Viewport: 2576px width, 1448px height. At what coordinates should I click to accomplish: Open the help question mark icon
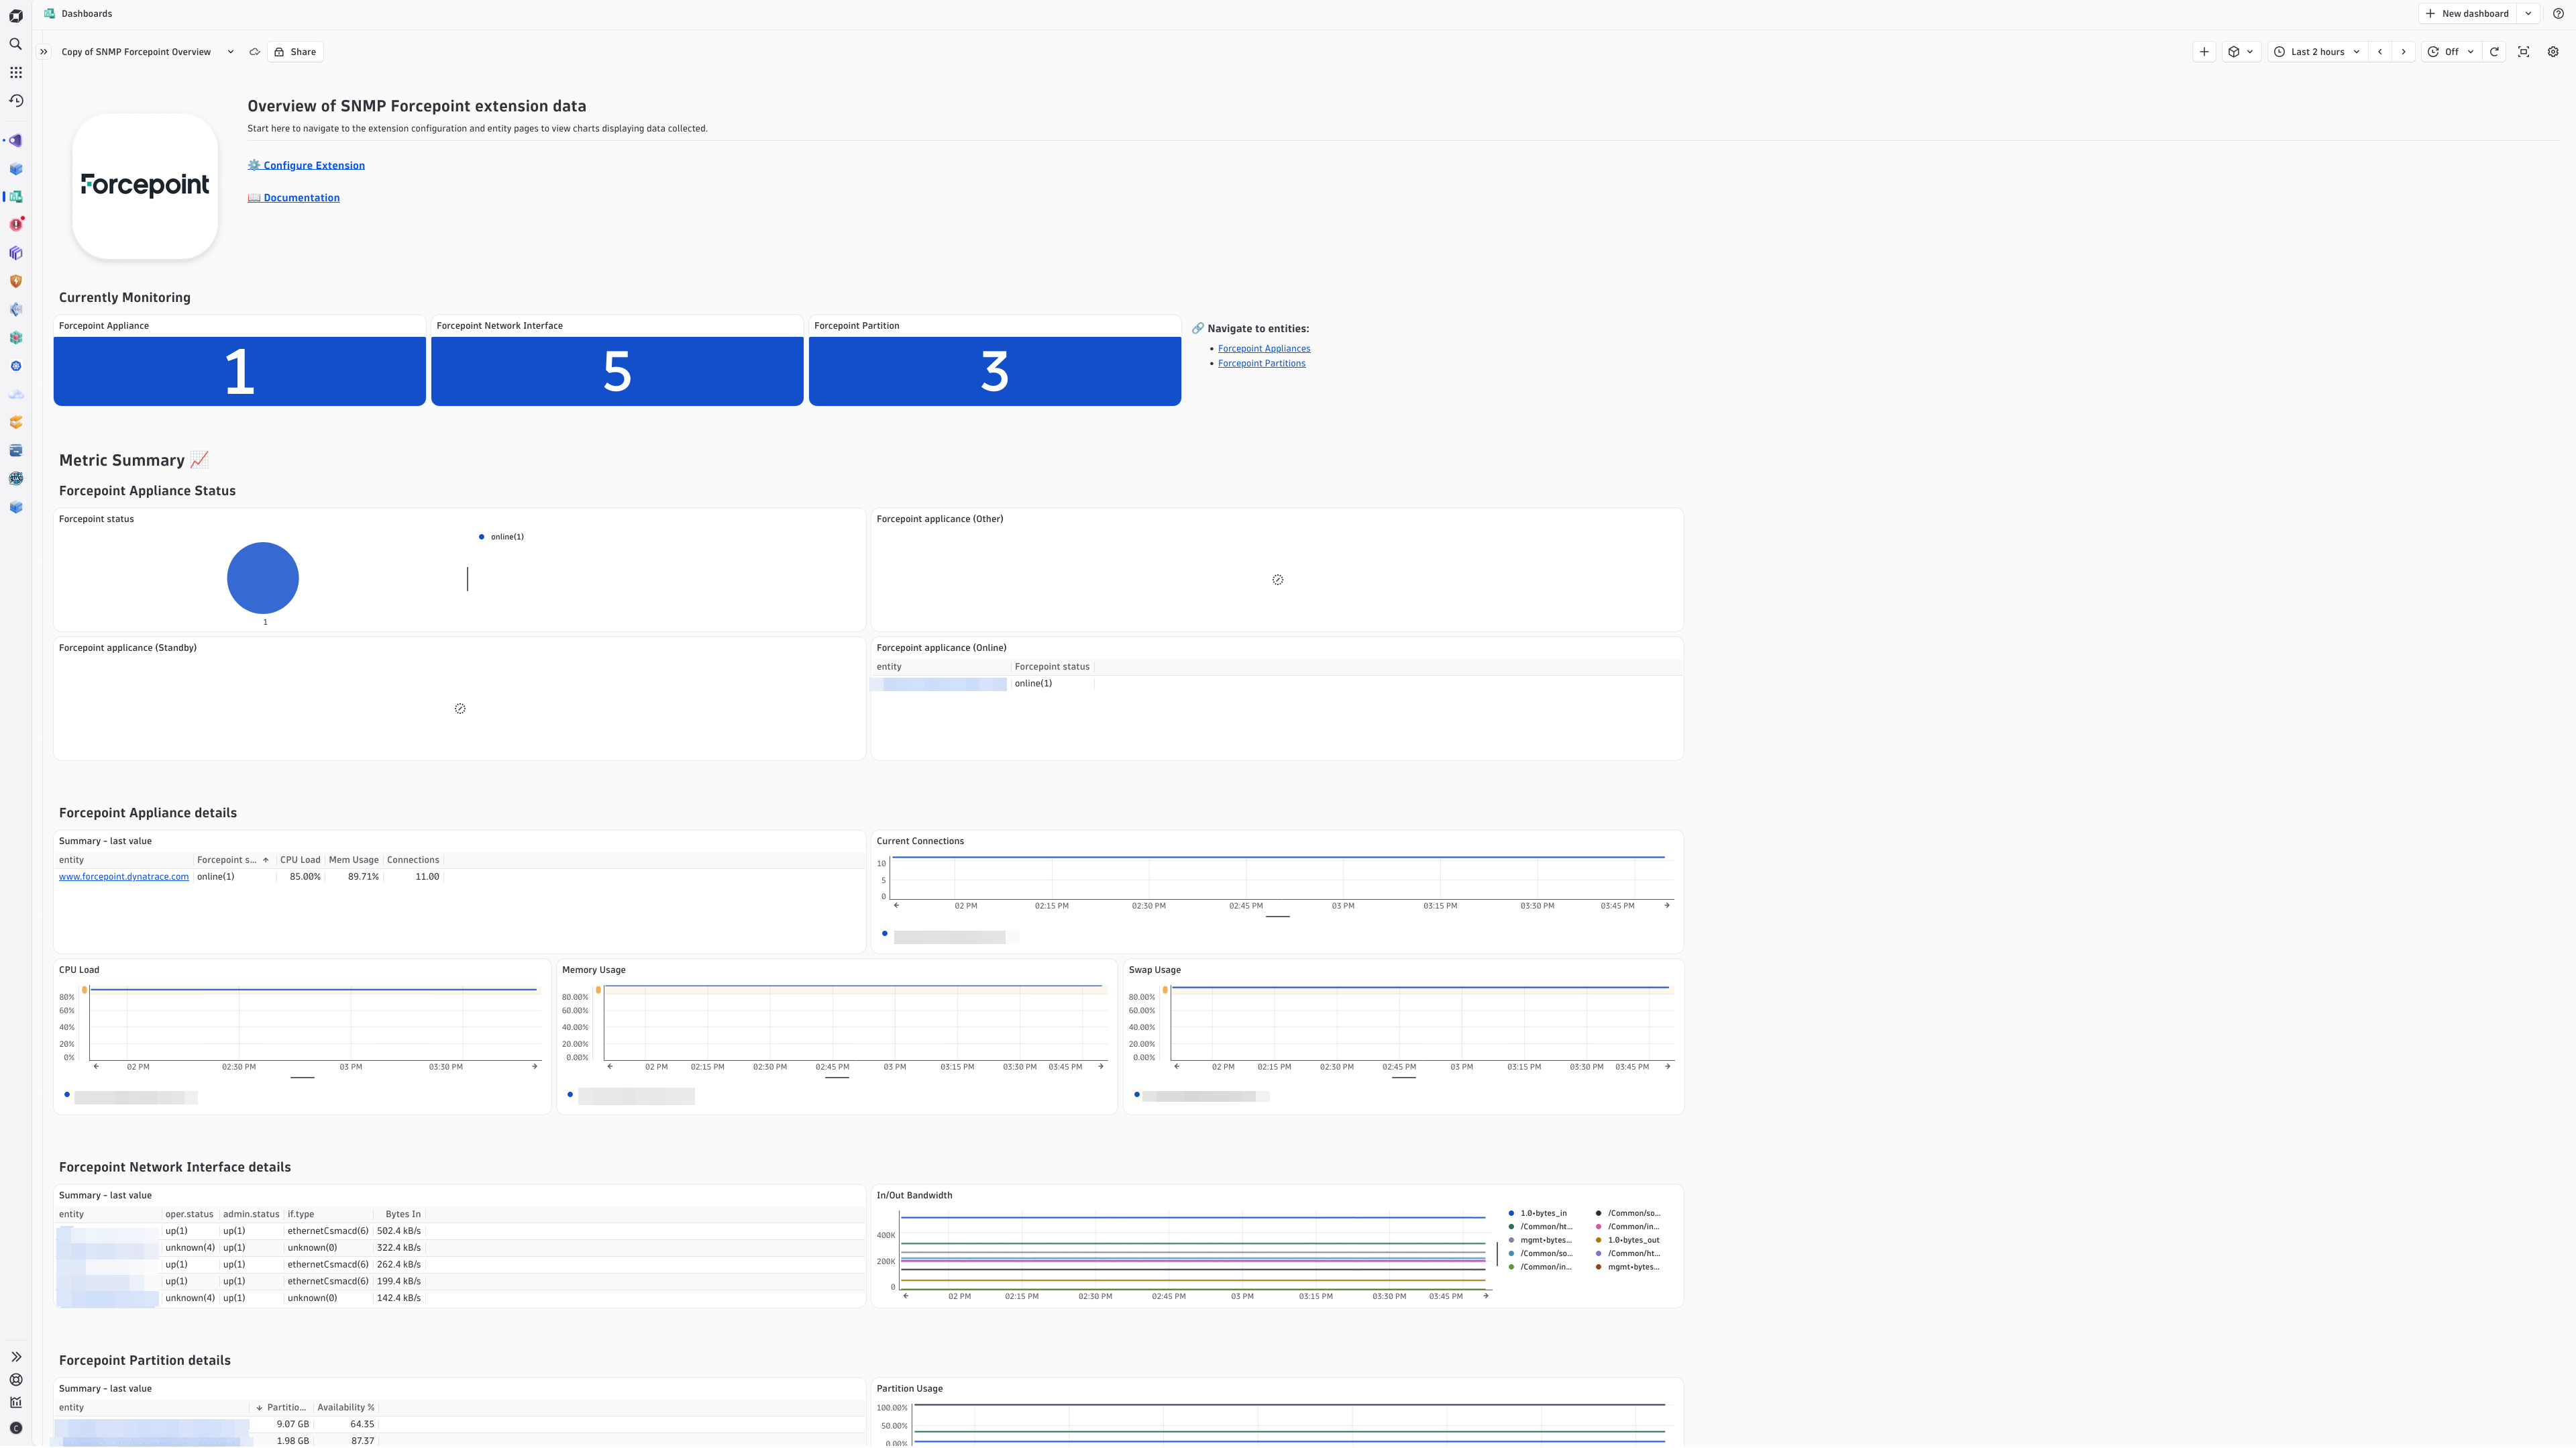(x=2558, y=14)
